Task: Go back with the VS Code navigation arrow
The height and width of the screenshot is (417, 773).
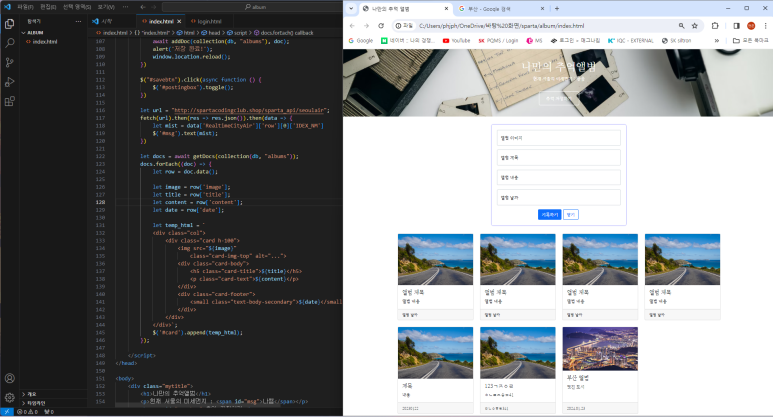Action: [143, 7]
